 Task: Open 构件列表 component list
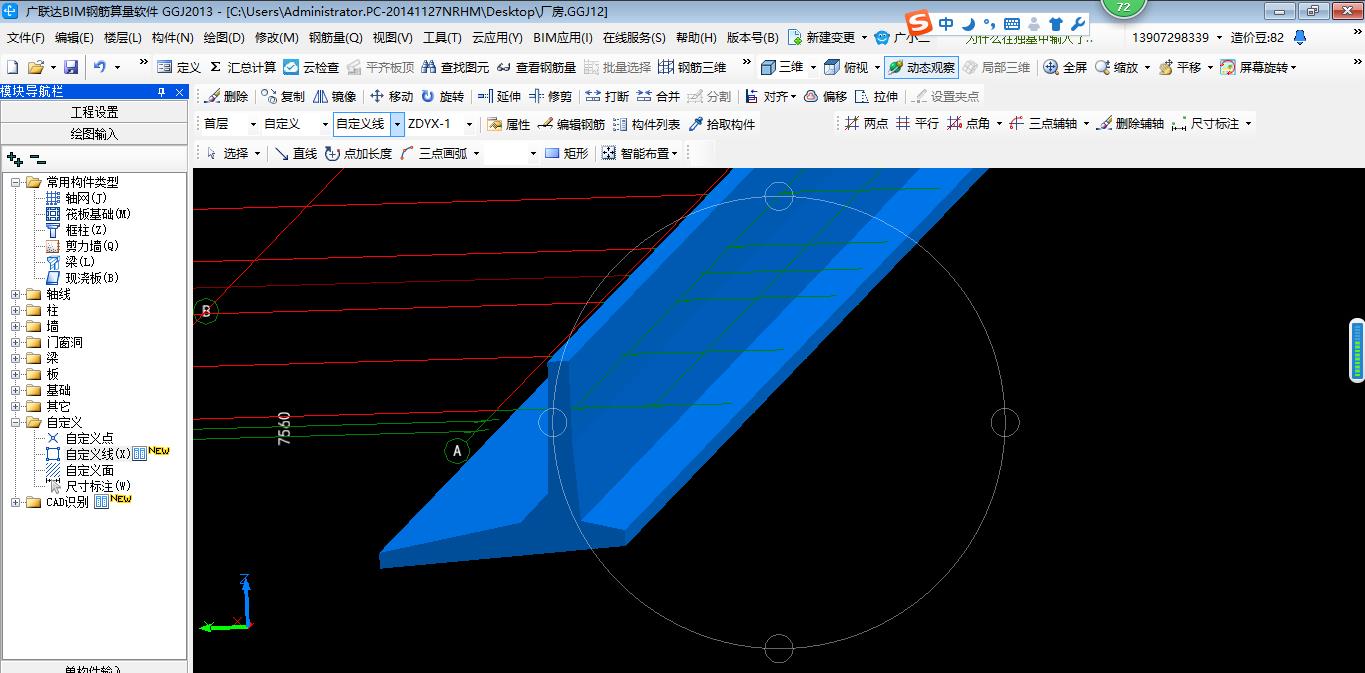[646, 124]
